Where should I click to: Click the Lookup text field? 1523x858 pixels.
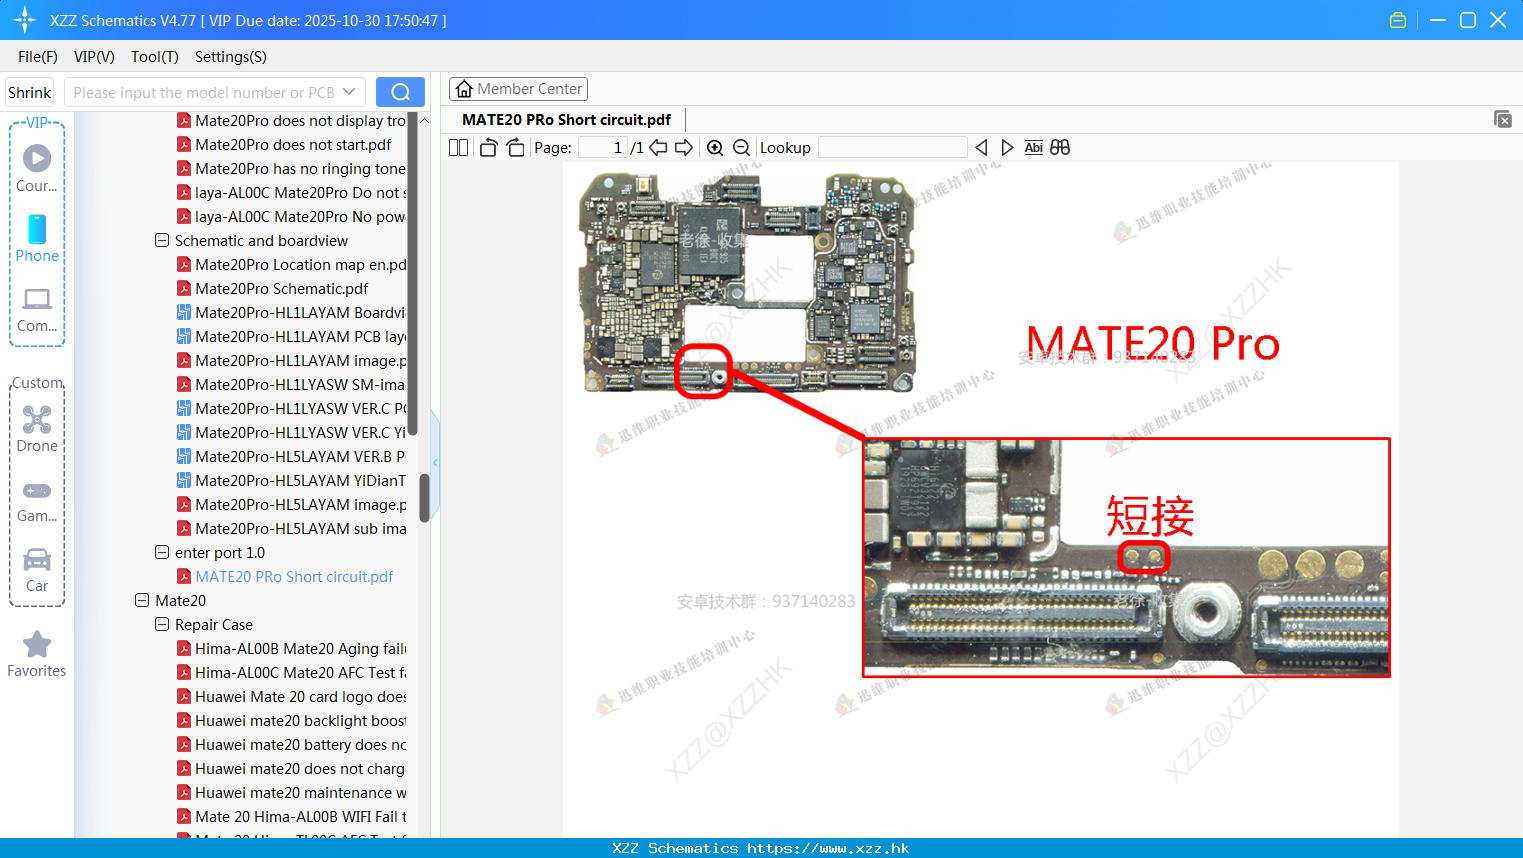click(x=892, y=148)
